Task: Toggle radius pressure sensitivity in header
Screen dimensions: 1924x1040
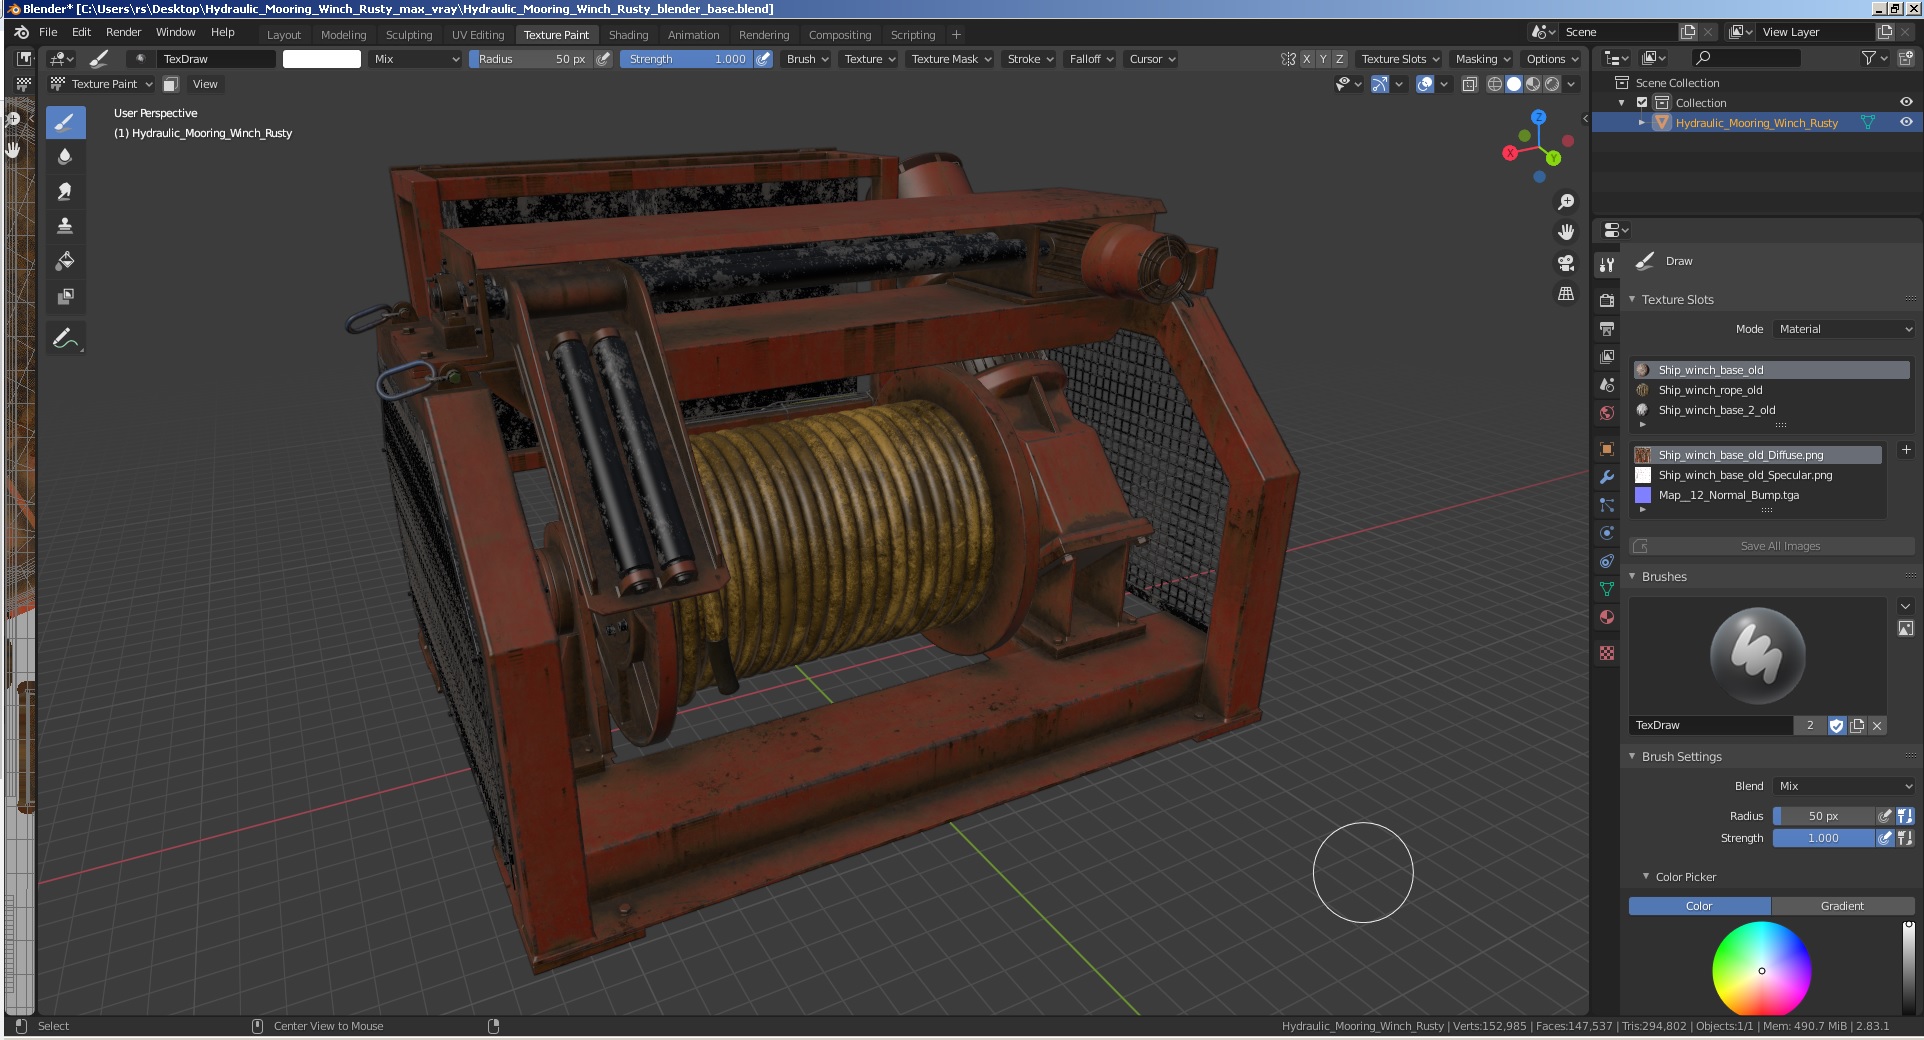Action: [603, 59]
